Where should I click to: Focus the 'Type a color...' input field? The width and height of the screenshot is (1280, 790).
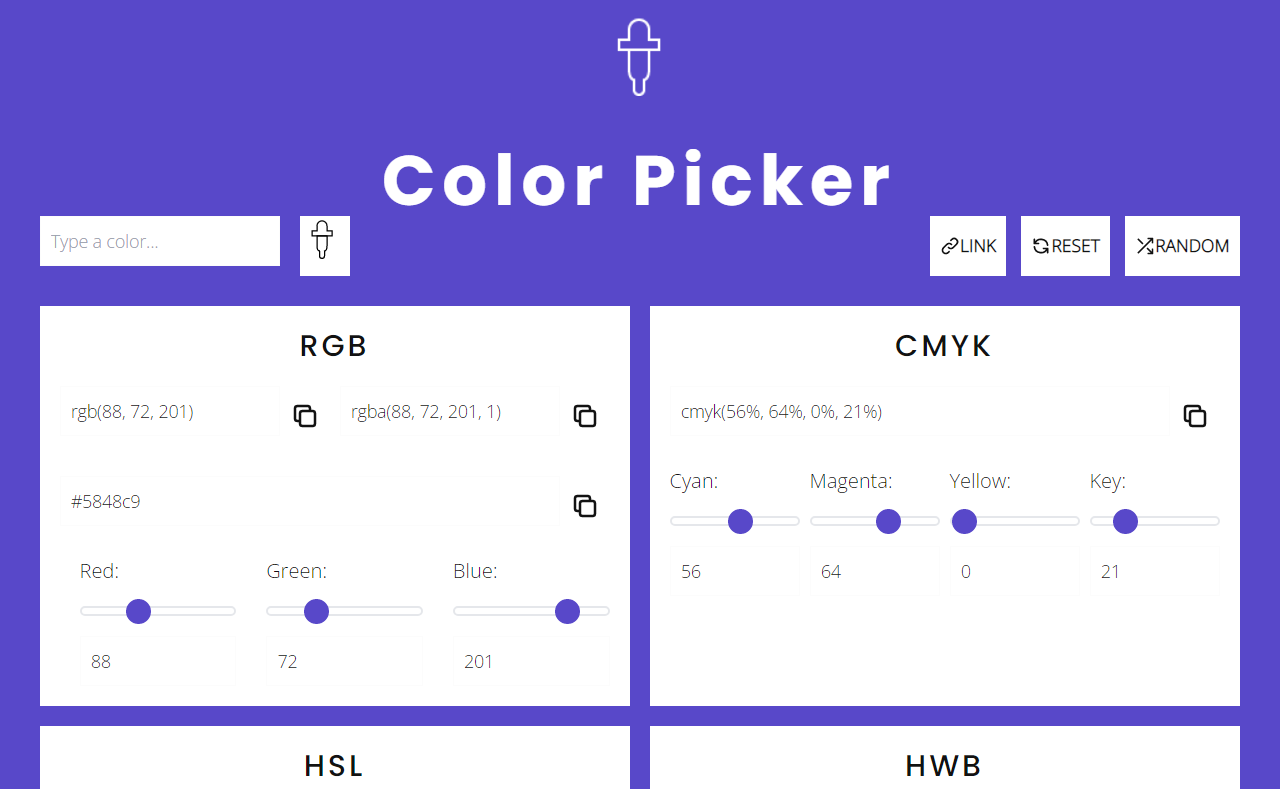160,242
